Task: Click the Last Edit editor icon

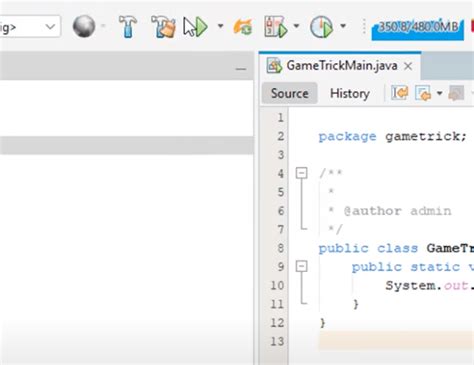Action: (399, 93)
